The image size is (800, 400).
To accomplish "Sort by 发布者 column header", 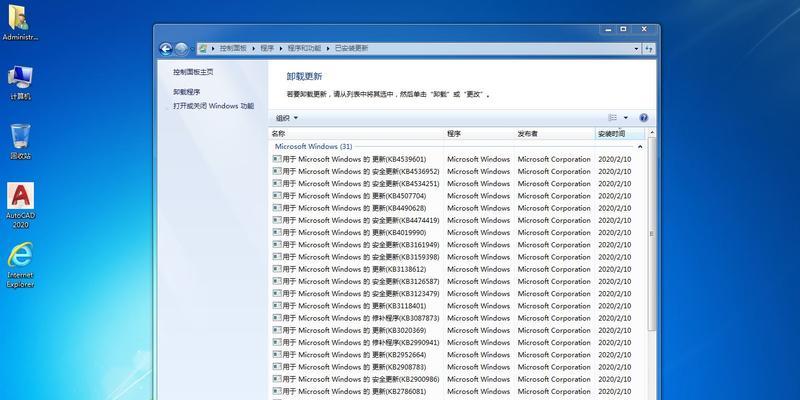I will [x=555, y=134].
